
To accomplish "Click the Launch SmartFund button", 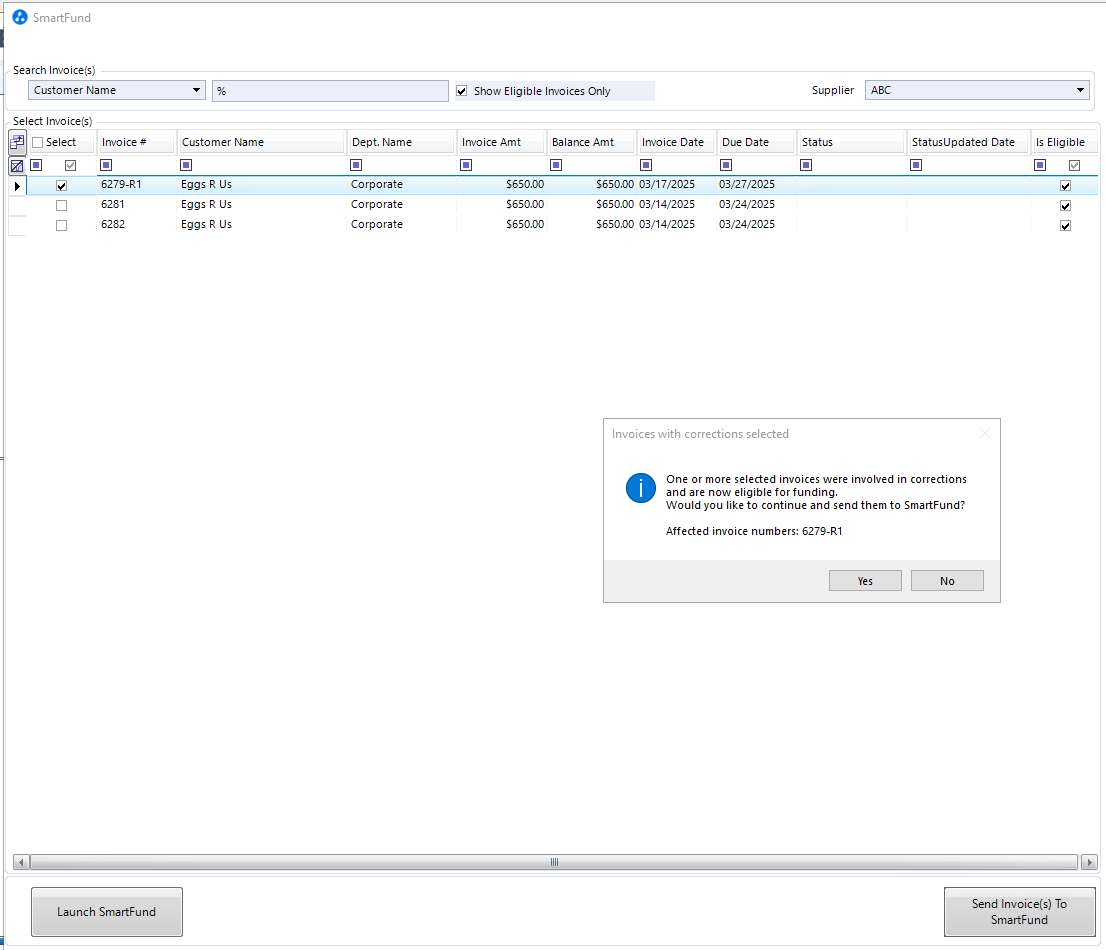I will pyautogui.click(x=107, y=912).
